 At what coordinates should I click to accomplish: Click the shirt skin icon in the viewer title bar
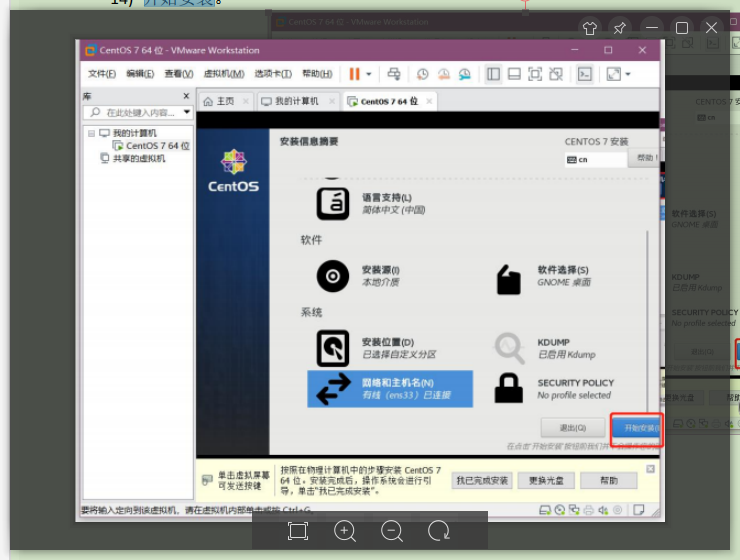pos(589,28)
